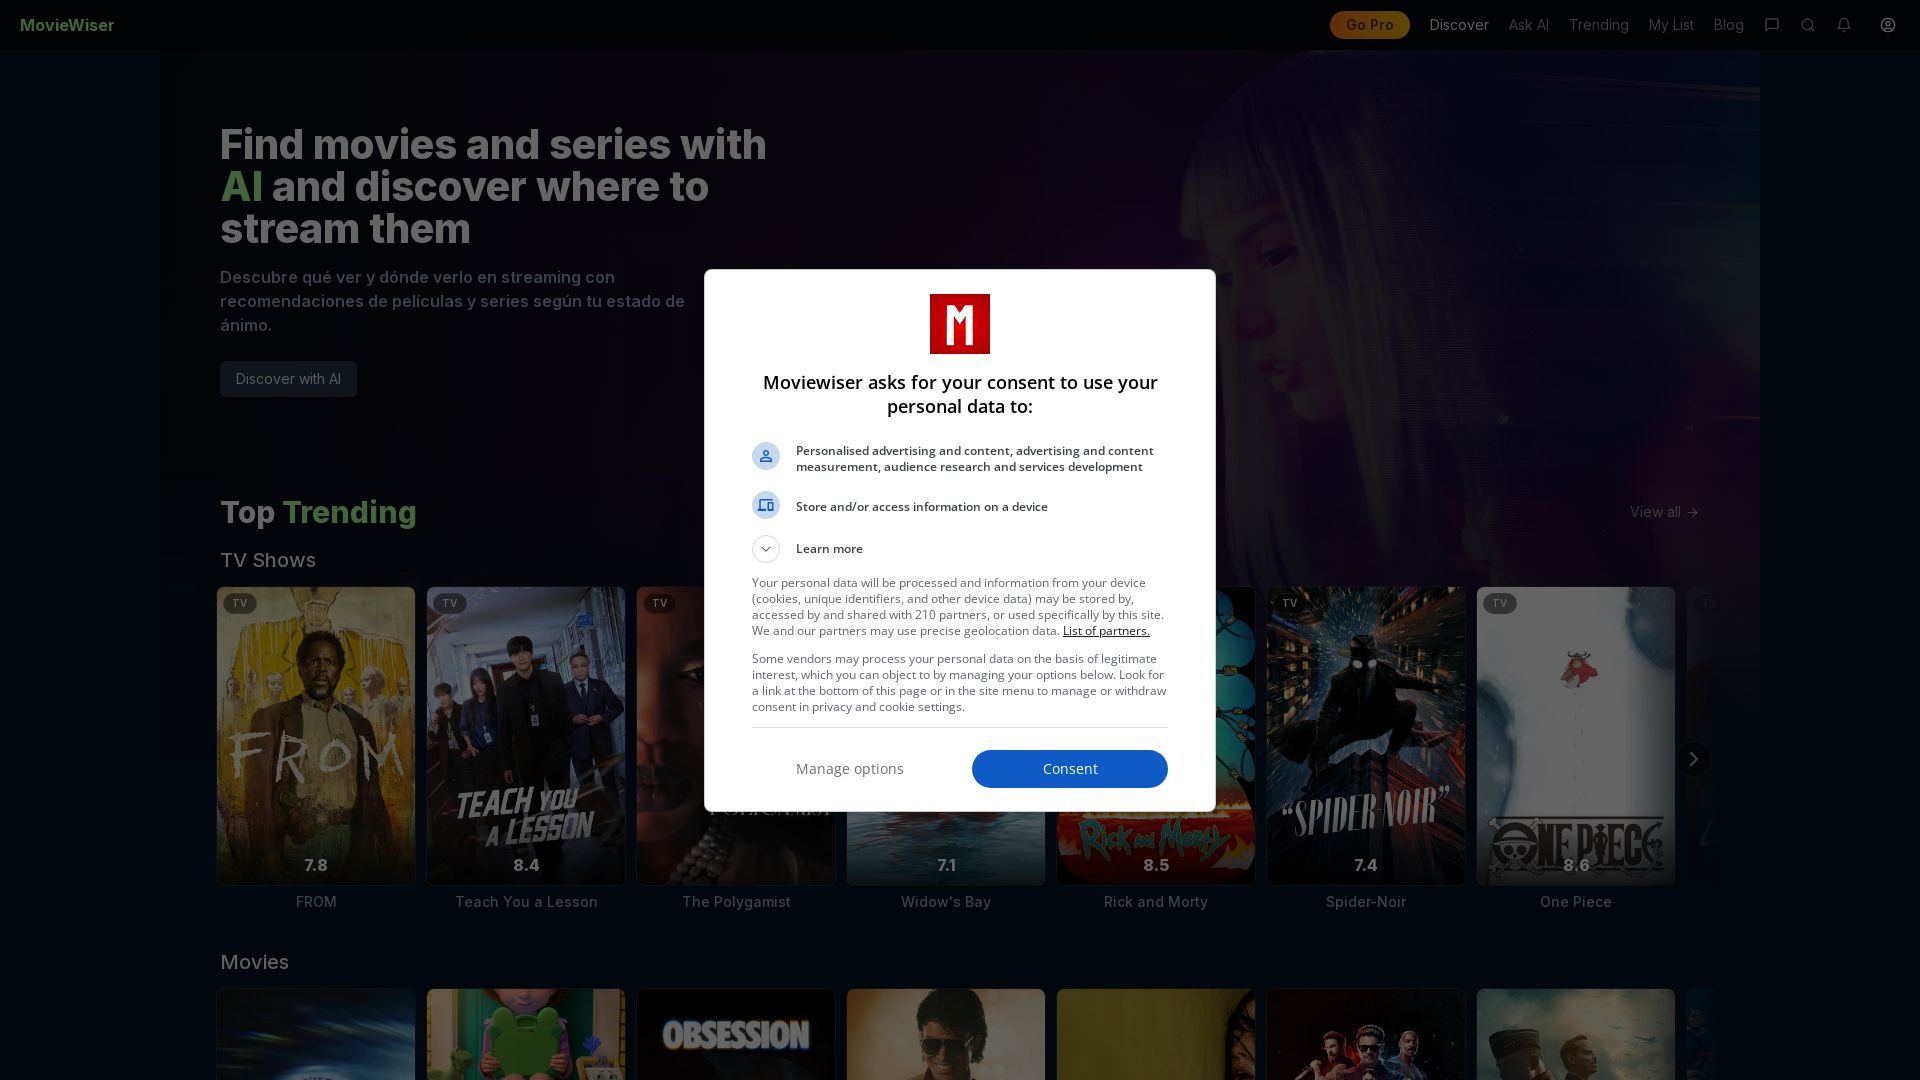Advance TV Shows carousel with right arrow
This screenshot has height=1080, width=1920.
tap(1693, 759)
